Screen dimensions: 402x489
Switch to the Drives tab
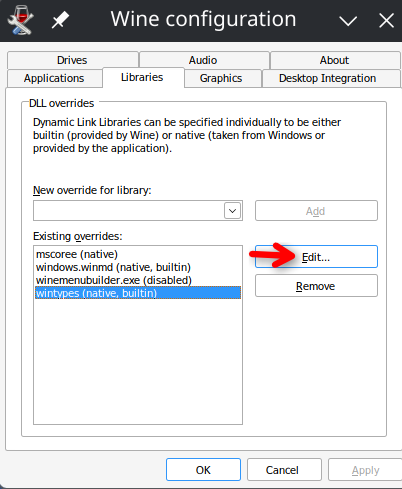pyautogui.click(x=72, y=60)
